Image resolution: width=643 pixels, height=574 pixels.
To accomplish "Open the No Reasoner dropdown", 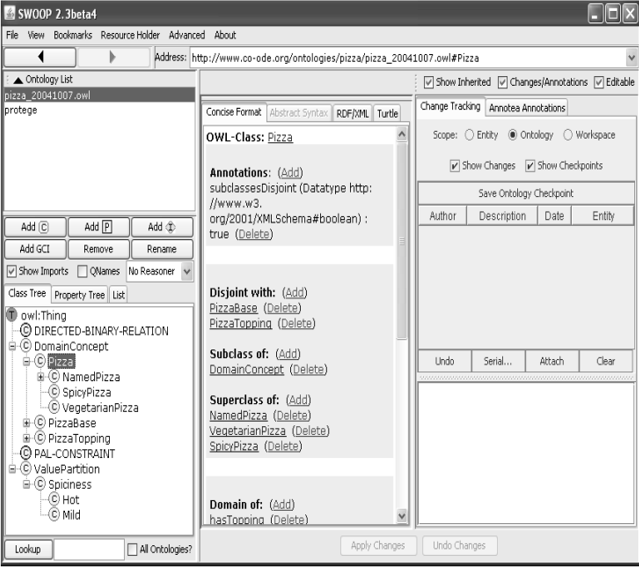I will (186, 271).
